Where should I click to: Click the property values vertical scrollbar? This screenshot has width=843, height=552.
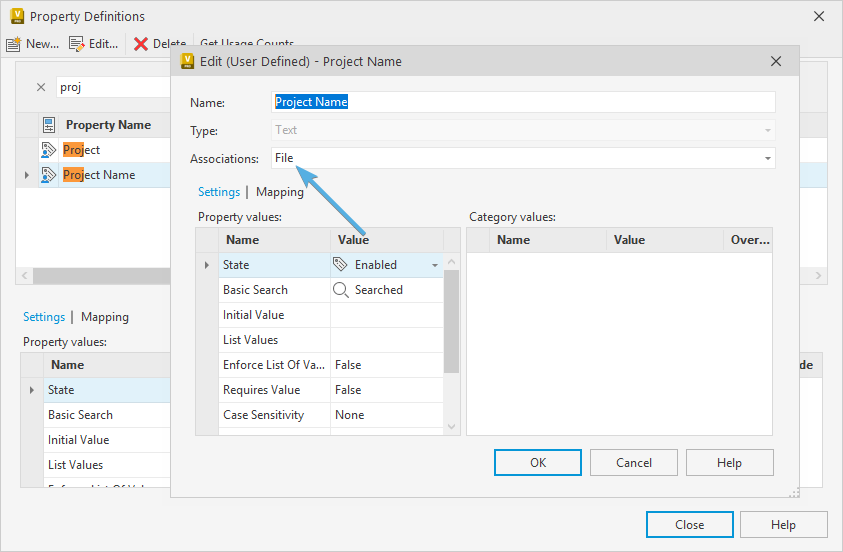point(451,320)
